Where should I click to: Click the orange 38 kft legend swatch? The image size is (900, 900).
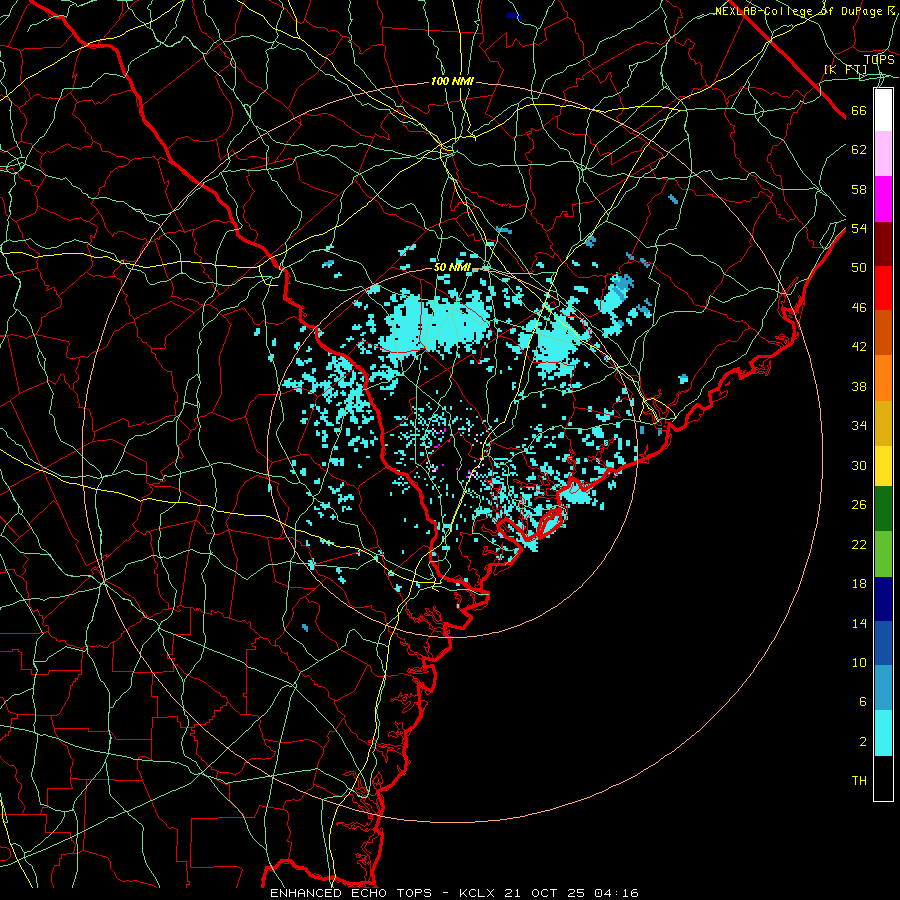point(883,378)
